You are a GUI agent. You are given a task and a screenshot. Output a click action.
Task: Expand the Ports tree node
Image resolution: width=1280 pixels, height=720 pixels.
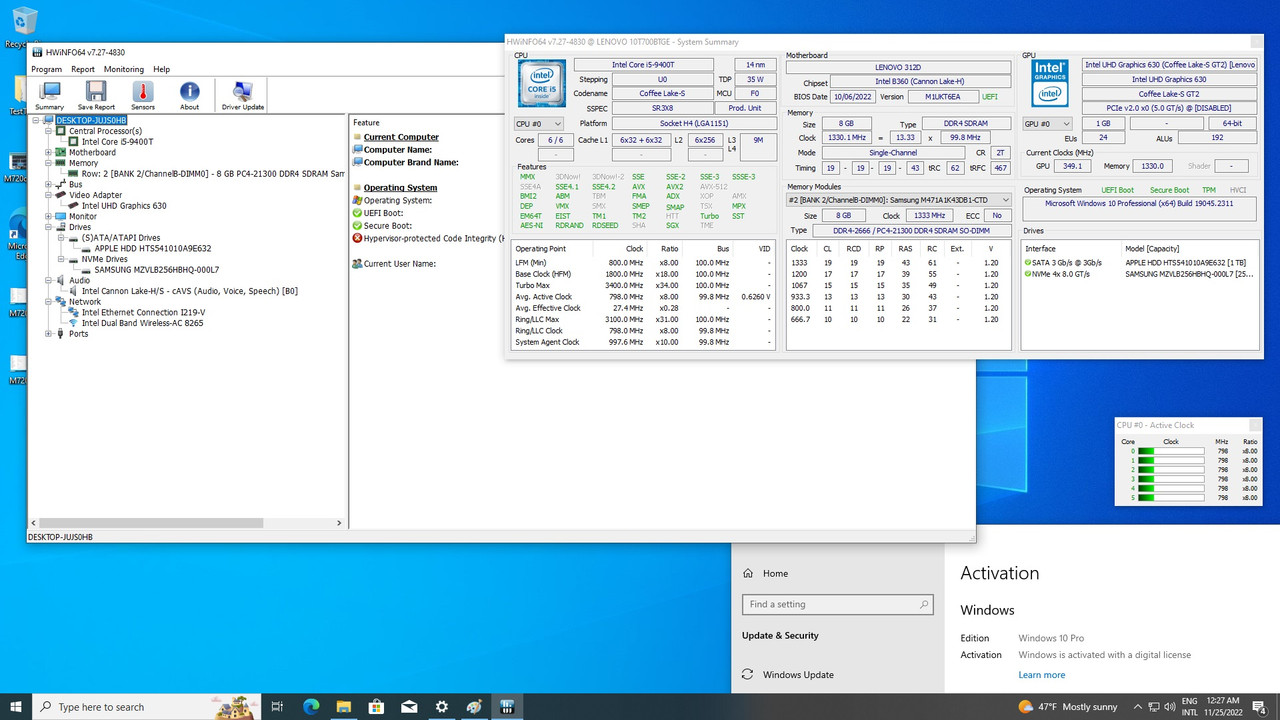49,334
